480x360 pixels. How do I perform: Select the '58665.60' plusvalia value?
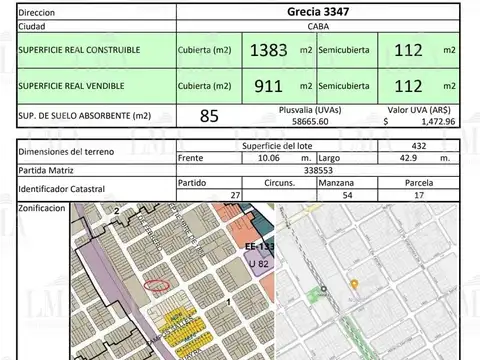click(310, 121)
